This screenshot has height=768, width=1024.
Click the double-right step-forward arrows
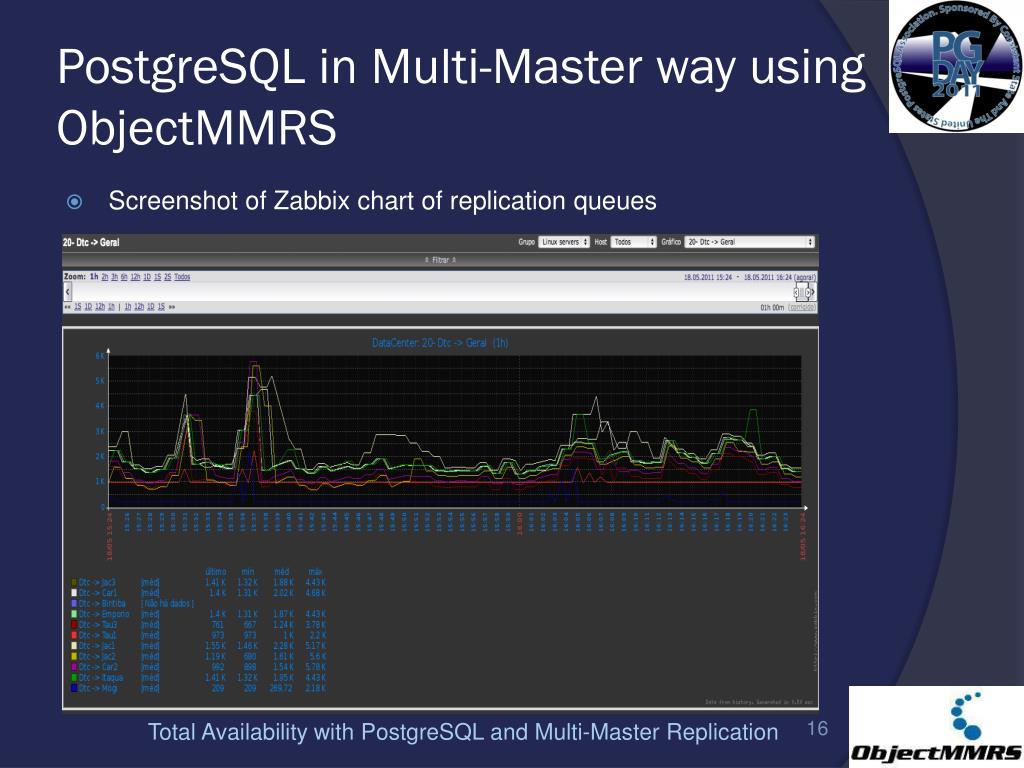(172, 307)
